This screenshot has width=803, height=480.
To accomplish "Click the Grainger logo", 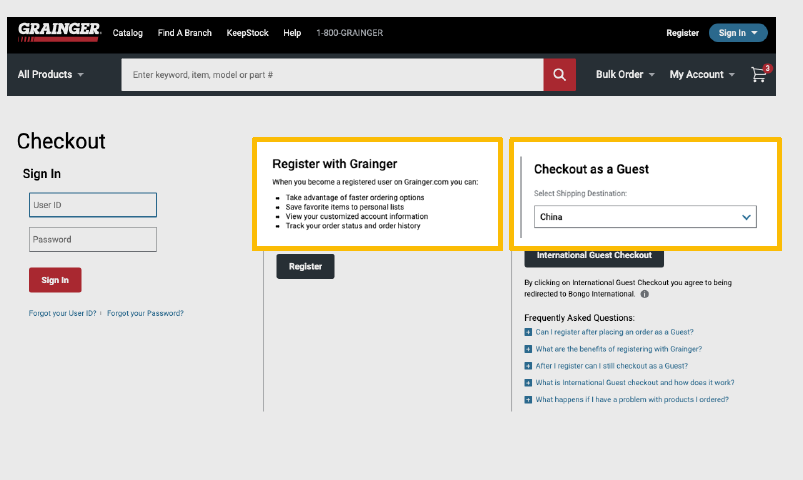I will (x=59, y=32).
